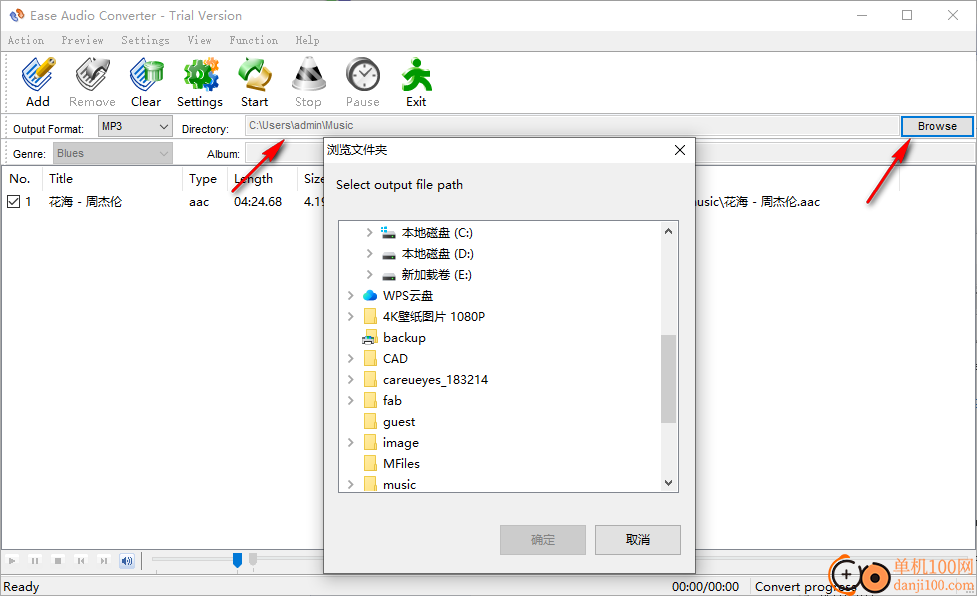Click the blue playback position slider thumb
This screenshot has width=977, height=596.
pos(237,560)
